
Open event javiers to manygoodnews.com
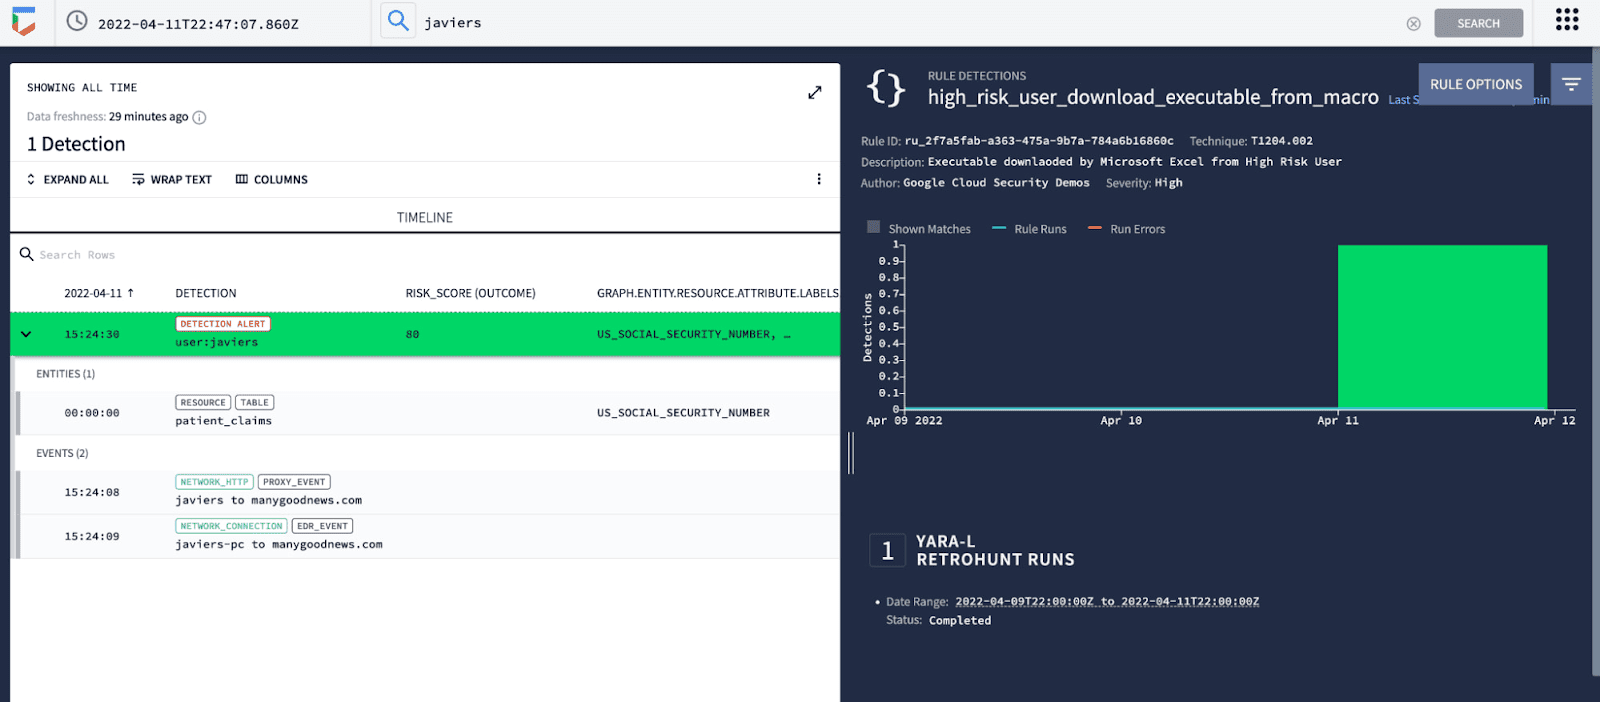tap(268, 500)
